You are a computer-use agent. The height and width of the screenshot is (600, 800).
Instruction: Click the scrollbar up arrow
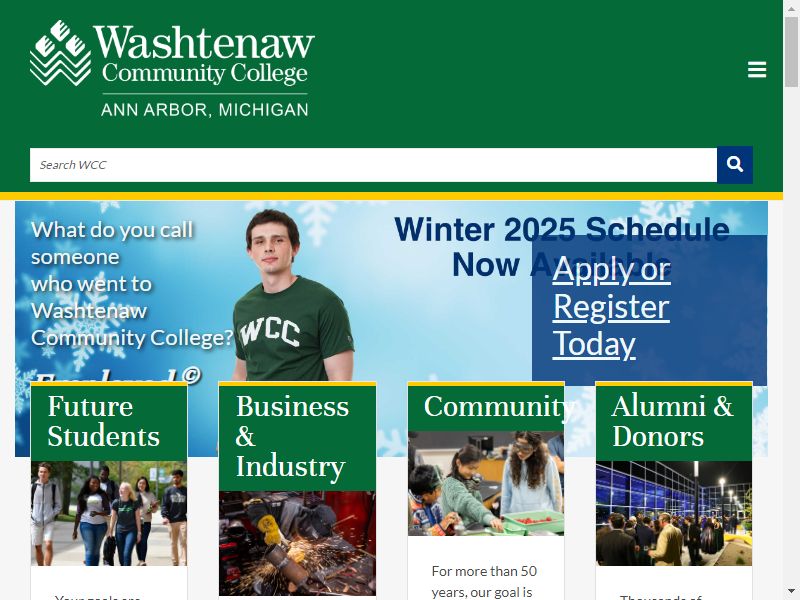[x=791, y=7]
